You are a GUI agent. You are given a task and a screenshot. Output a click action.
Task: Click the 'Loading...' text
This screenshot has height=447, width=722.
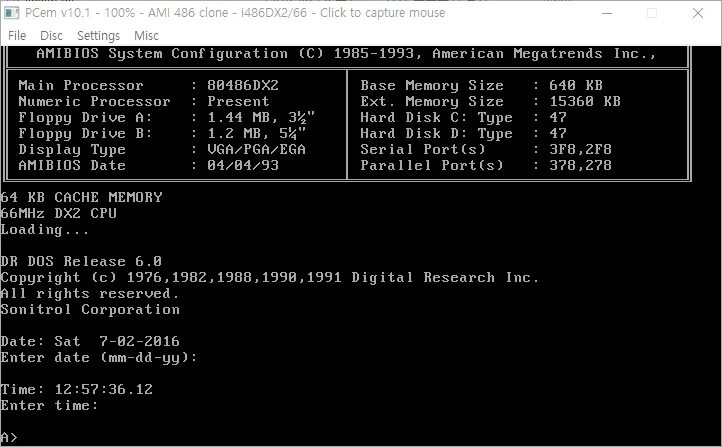pos(45,229)
